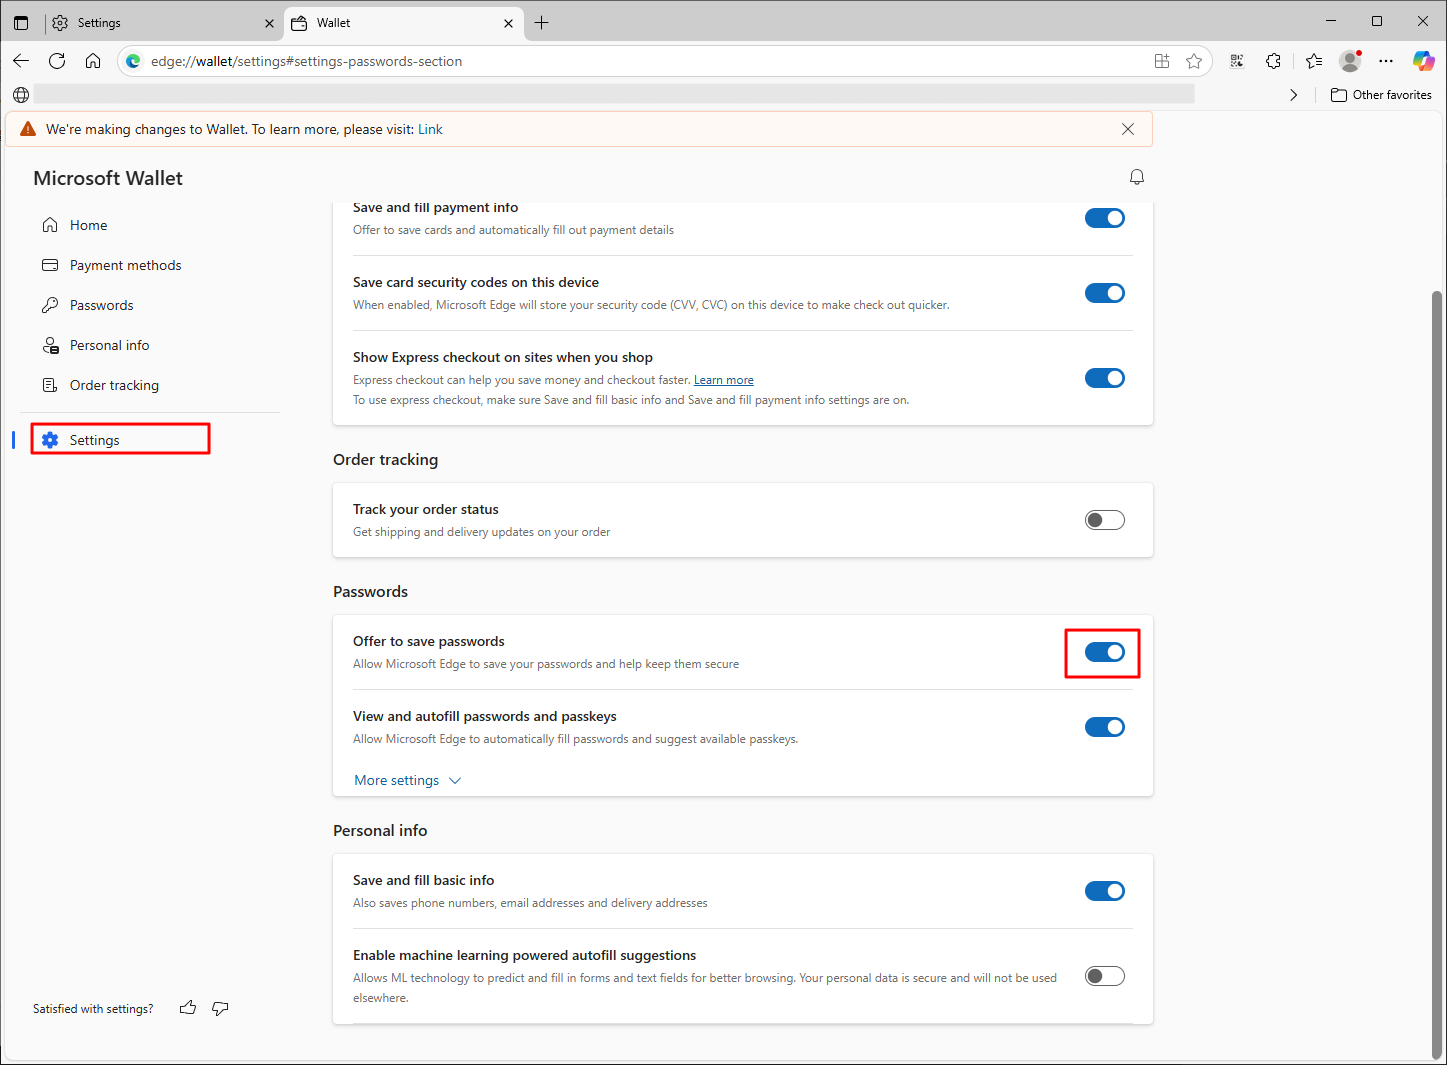1447x1065 pixels.
Task: Click the browser Back arrow
Action: coord(21,61)
